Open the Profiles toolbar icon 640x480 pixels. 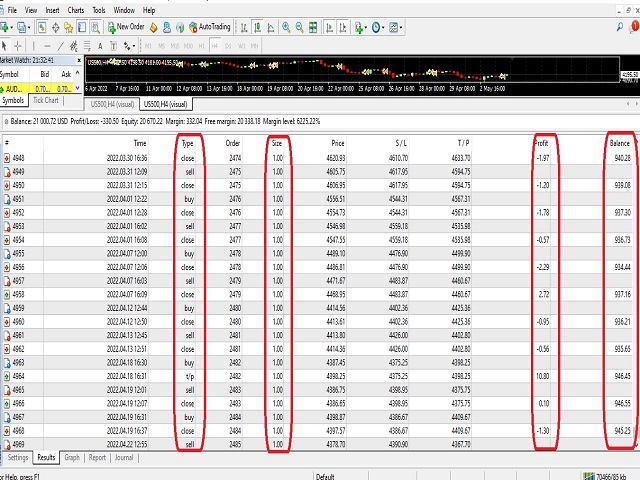coord(21,27)
